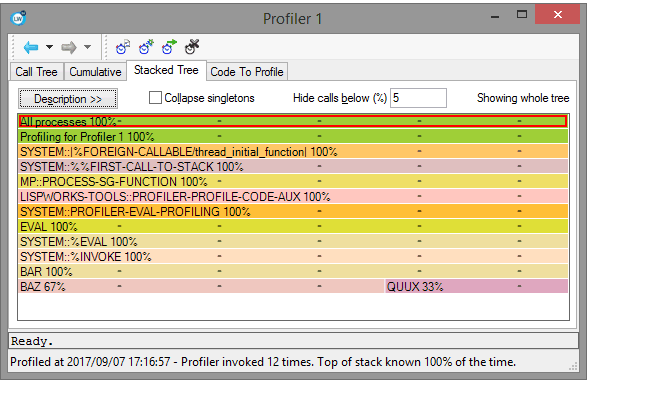Select the BAR 100% bar
This screenshot has width=649, height=397.
tap(293, 271)
